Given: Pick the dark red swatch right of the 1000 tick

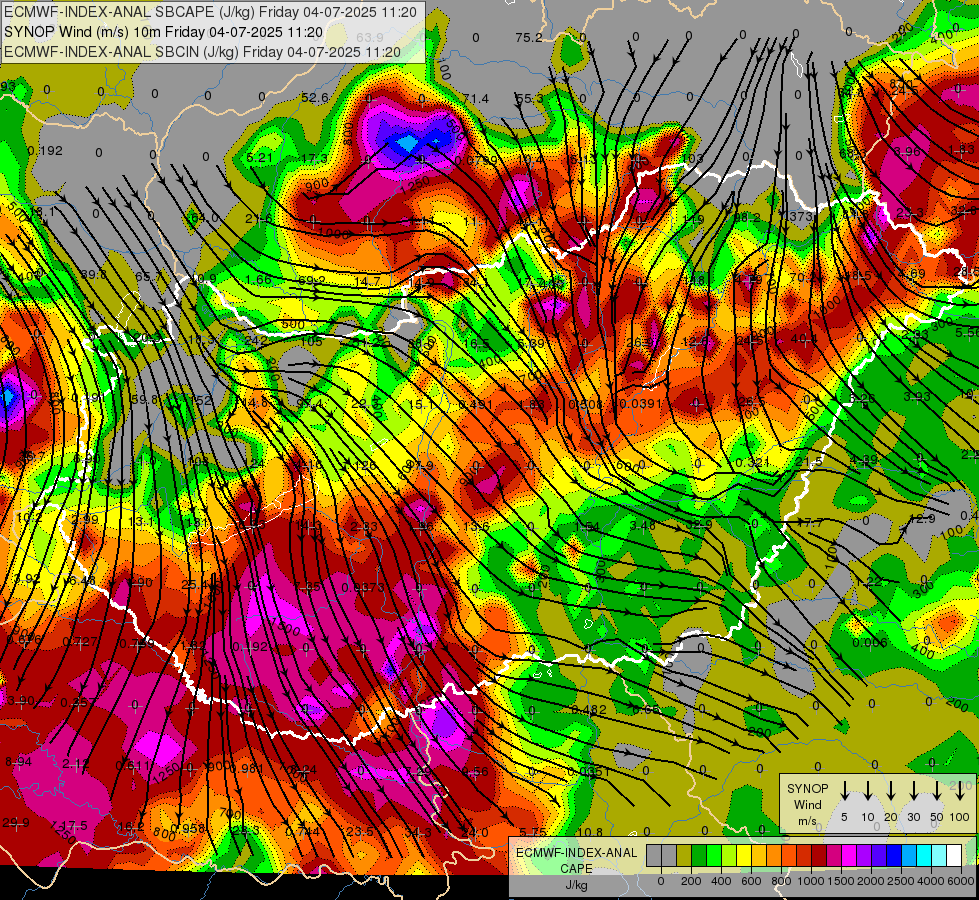Looking at the screenshot, I should point(819,856).
